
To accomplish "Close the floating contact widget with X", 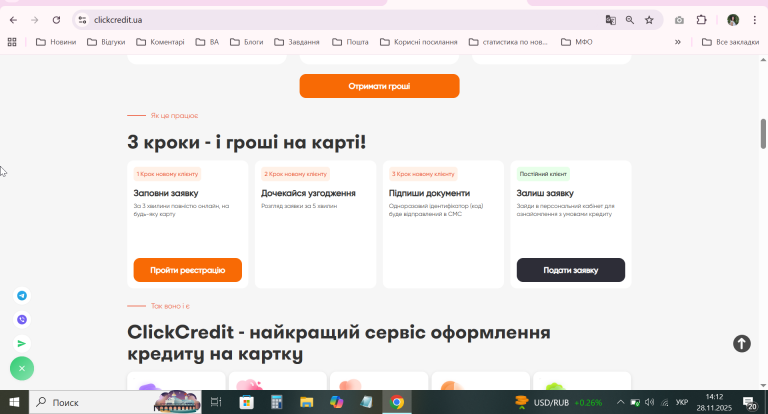I will click(22, 368).
